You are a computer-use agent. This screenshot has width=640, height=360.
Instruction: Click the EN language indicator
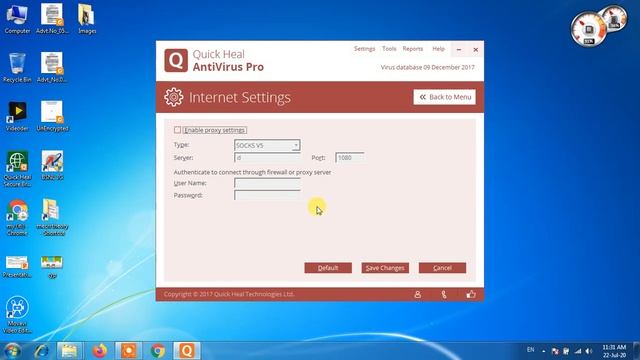click(530, 350)
